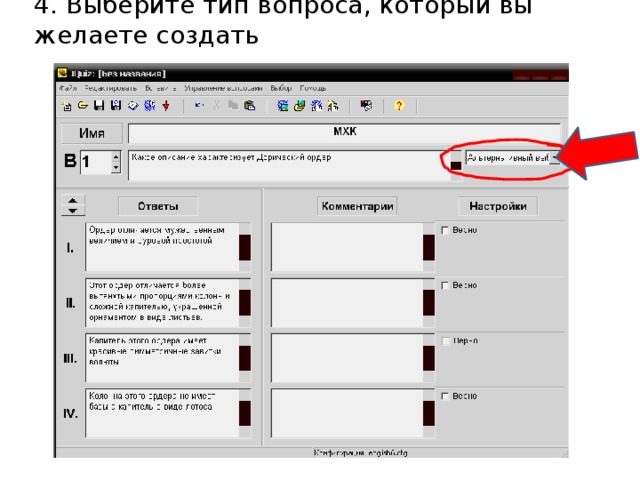Image resolution: width=640 pixels, height=480 pixels.
Task: Click the blue and white page toolbar icon
Action: point(316,106)
